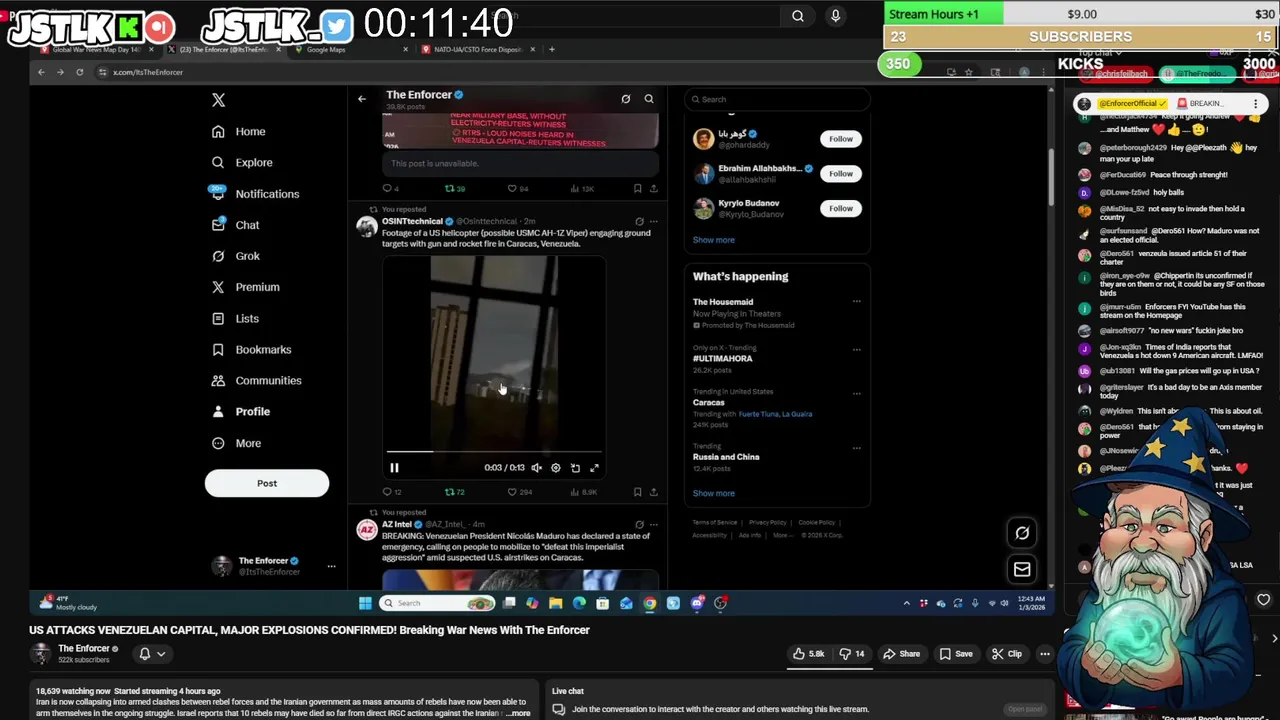This screenshot has height=720, width=1280.
Task: Click Show more under follow suggestions
Action: (714, 240)
